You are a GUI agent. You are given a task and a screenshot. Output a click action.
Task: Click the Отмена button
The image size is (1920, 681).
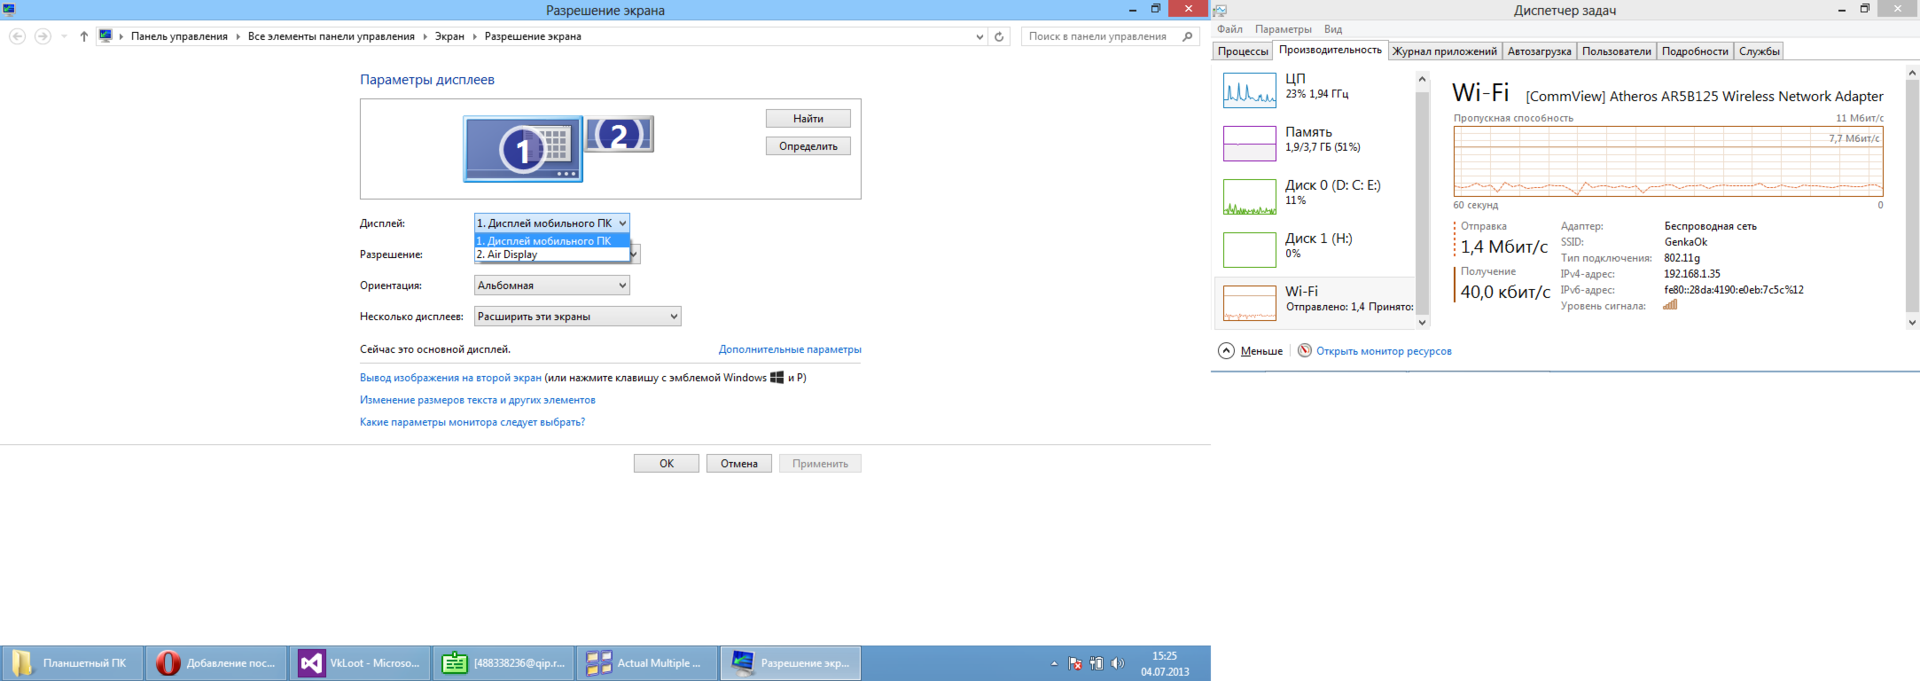(x=739, y=463)
